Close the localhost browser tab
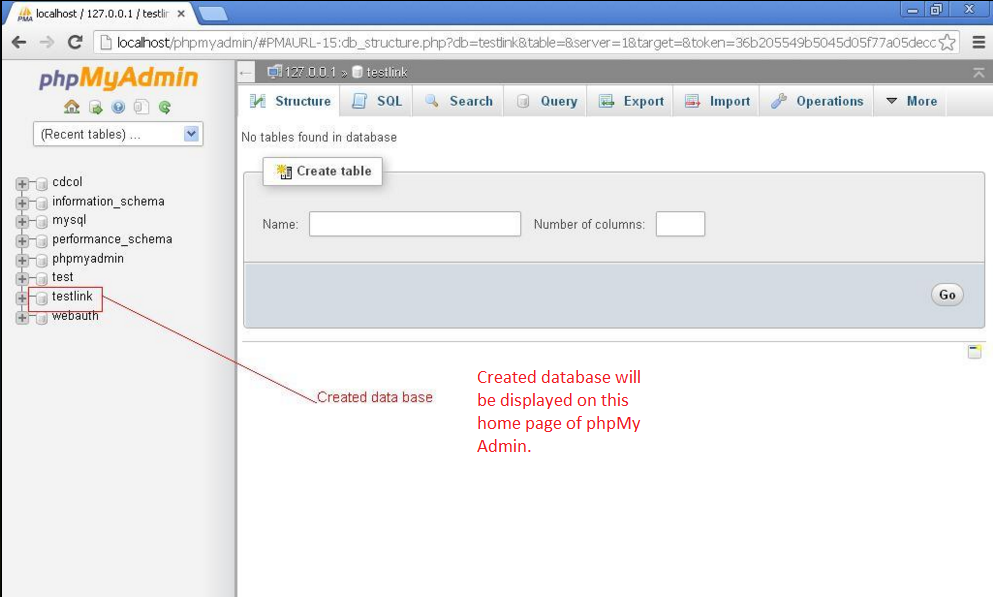 coord(181,13)
